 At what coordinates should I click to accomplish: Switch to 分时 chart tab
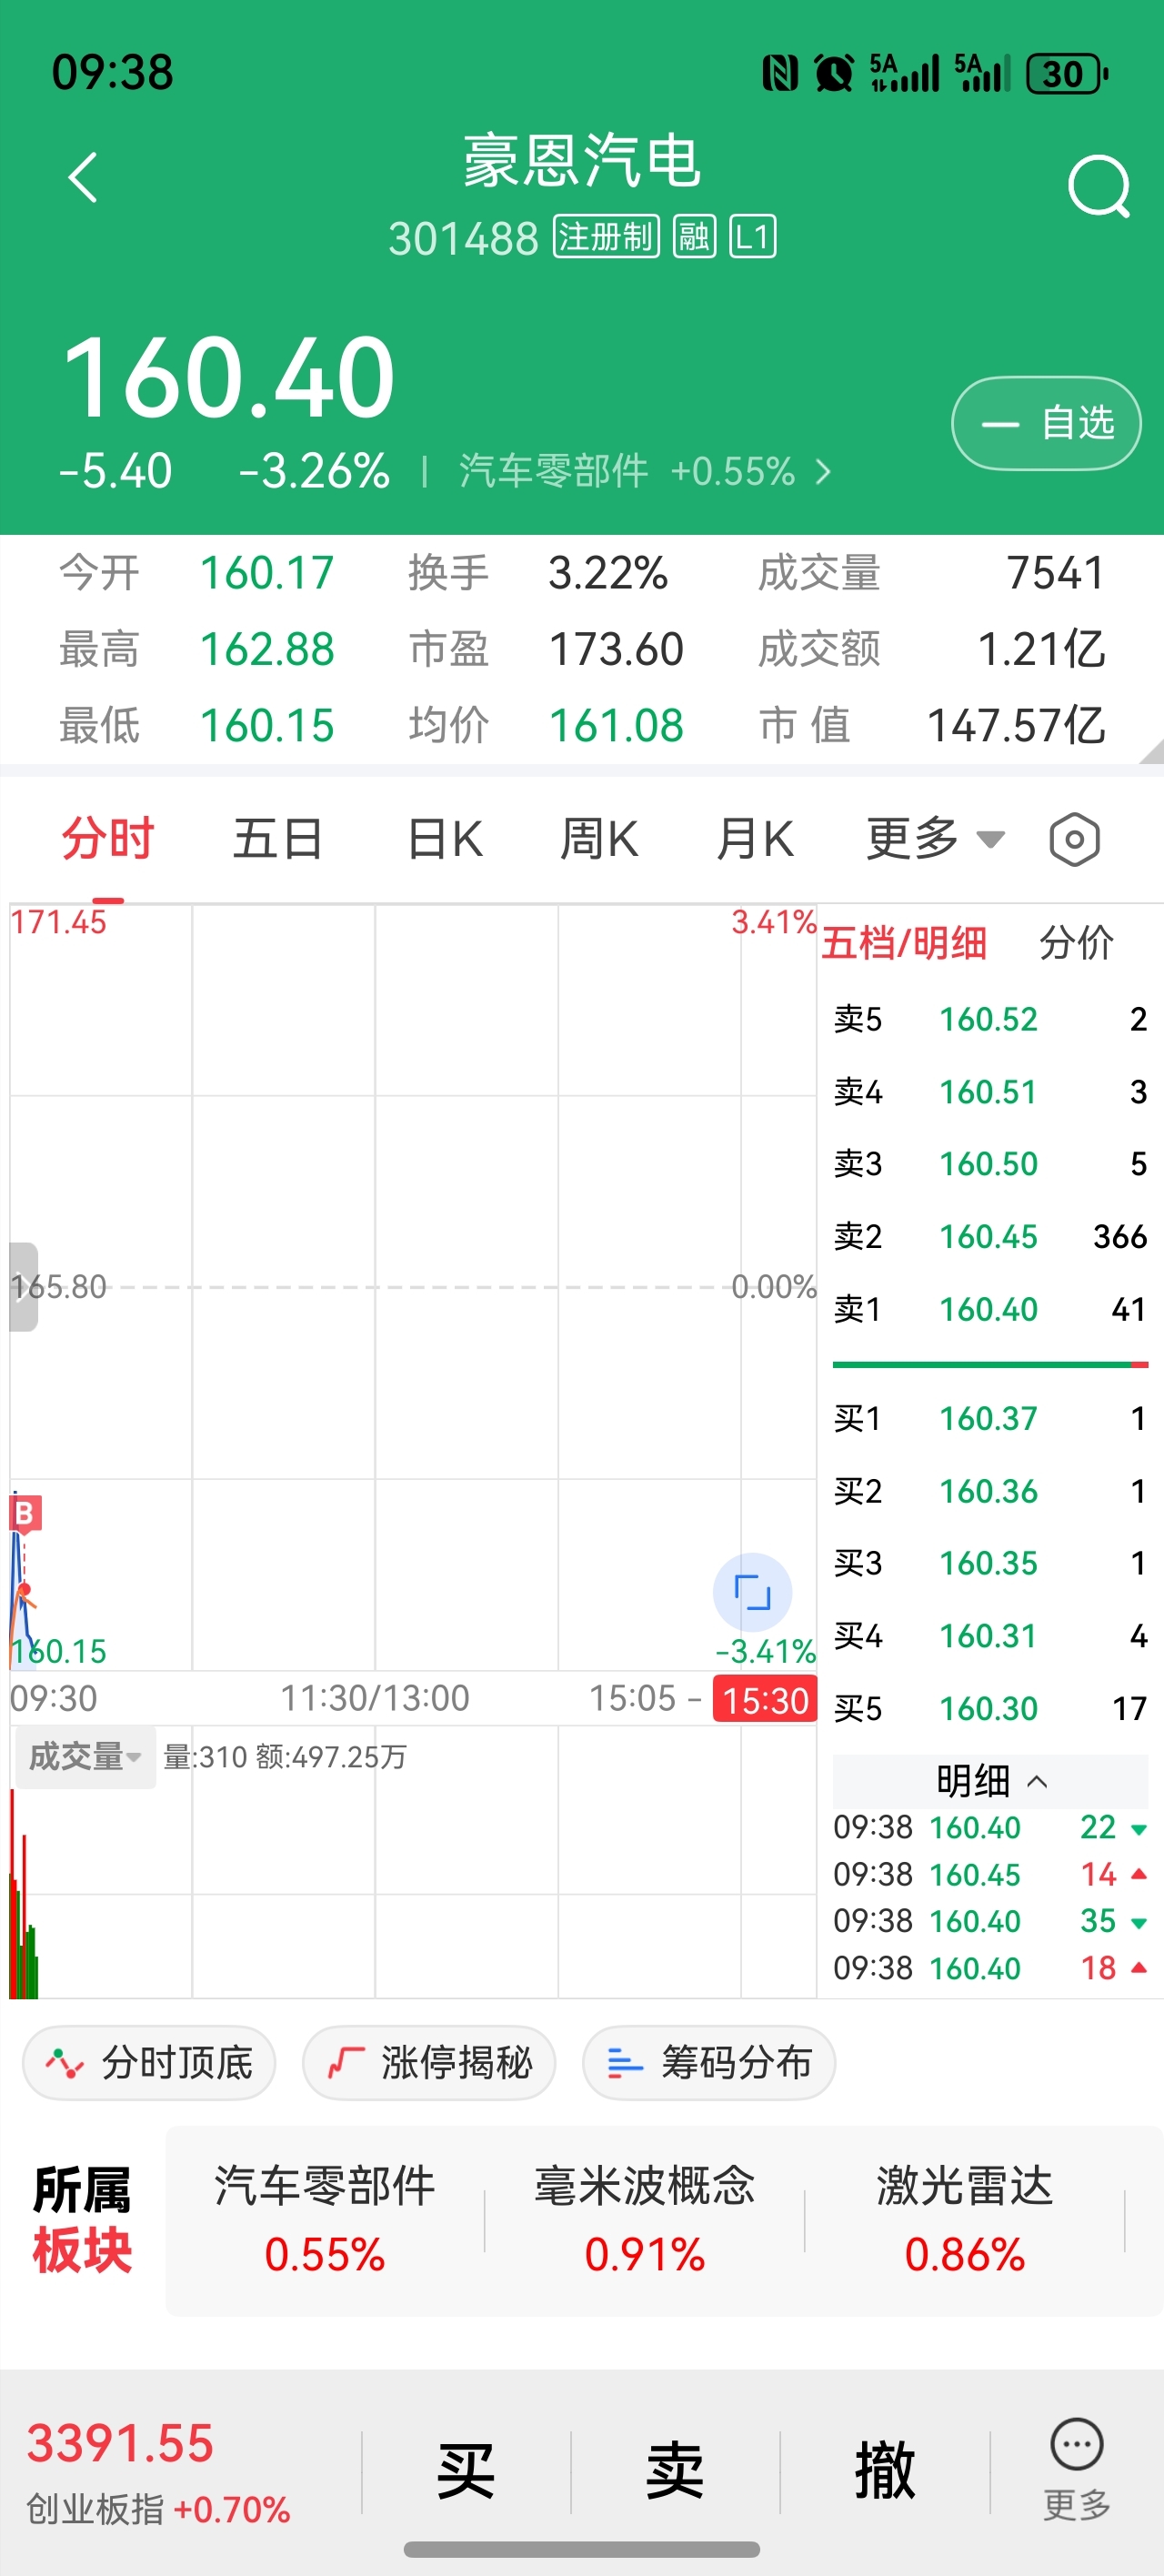(x=108, y=838)
